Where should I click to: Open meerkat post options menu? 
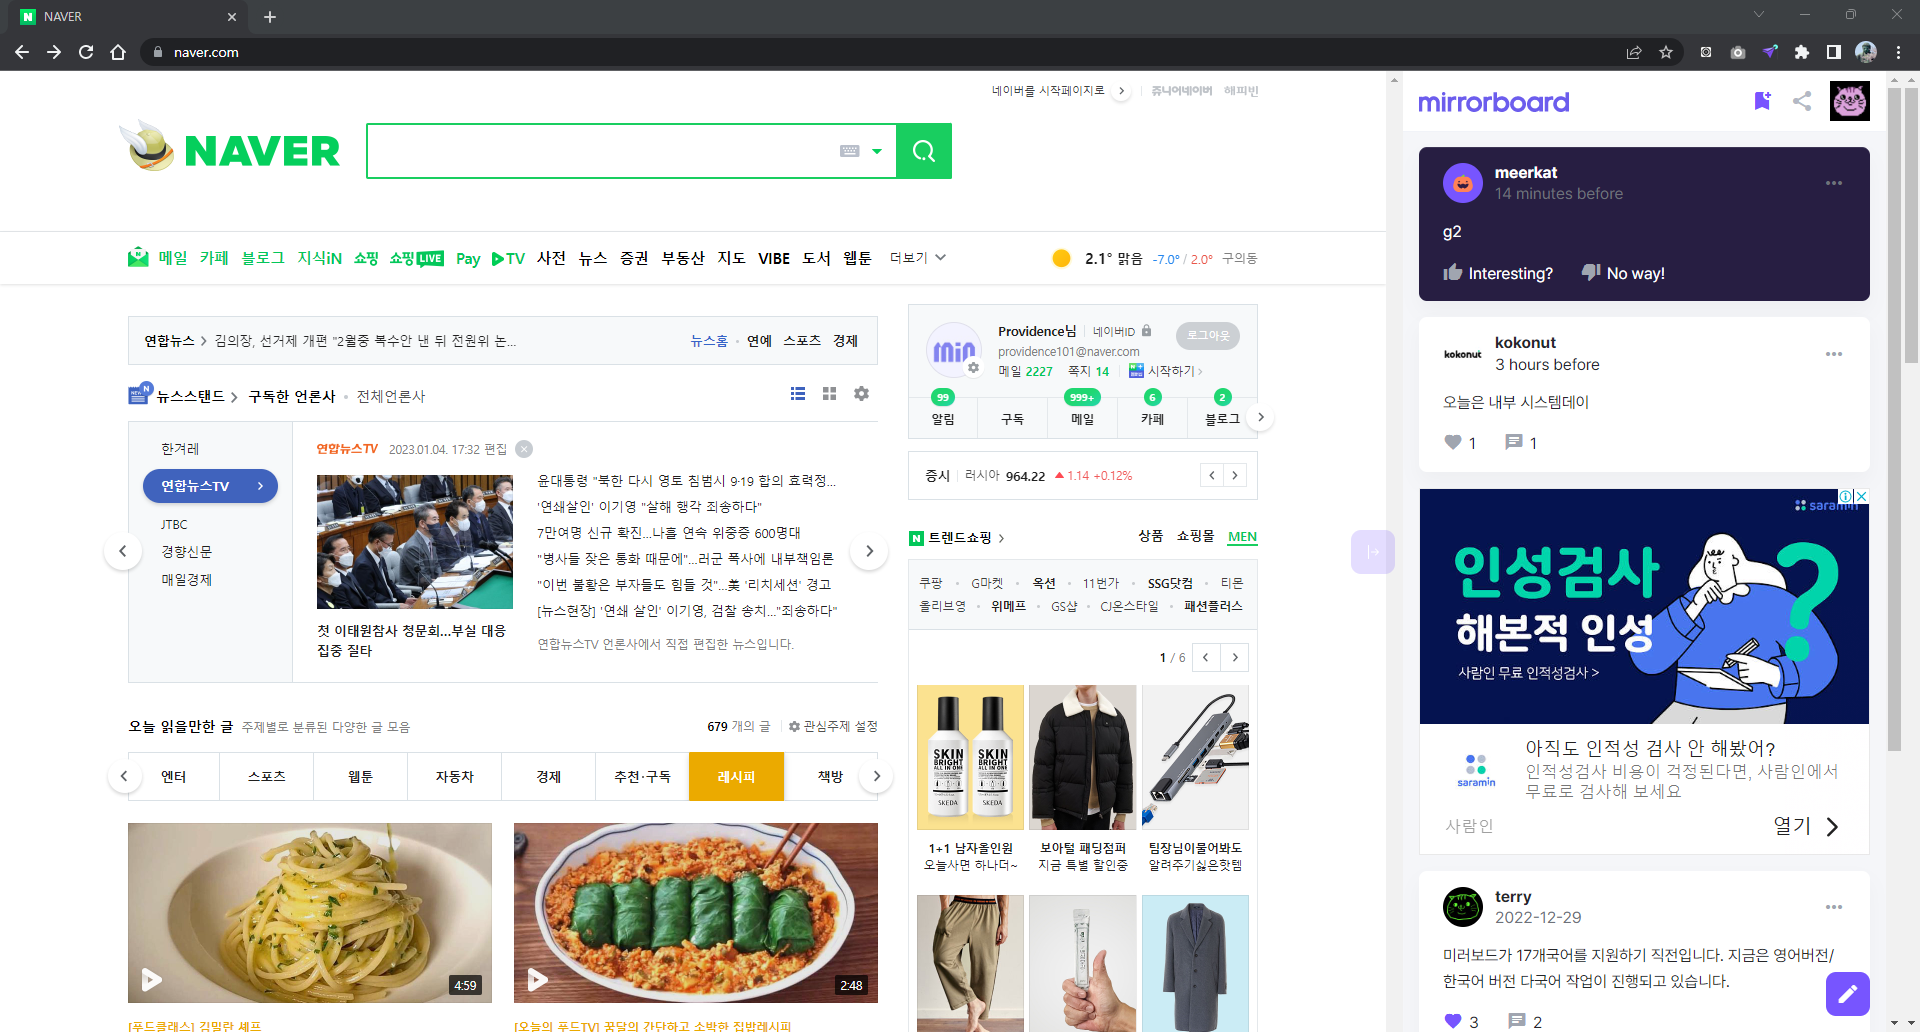tap(1834, 183)
